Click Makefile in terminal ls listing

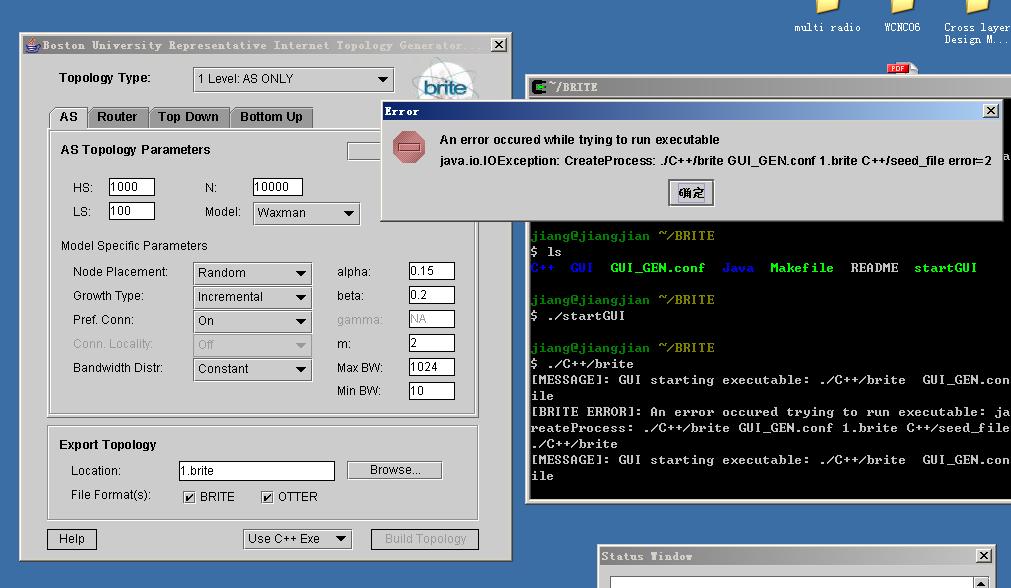801,268
